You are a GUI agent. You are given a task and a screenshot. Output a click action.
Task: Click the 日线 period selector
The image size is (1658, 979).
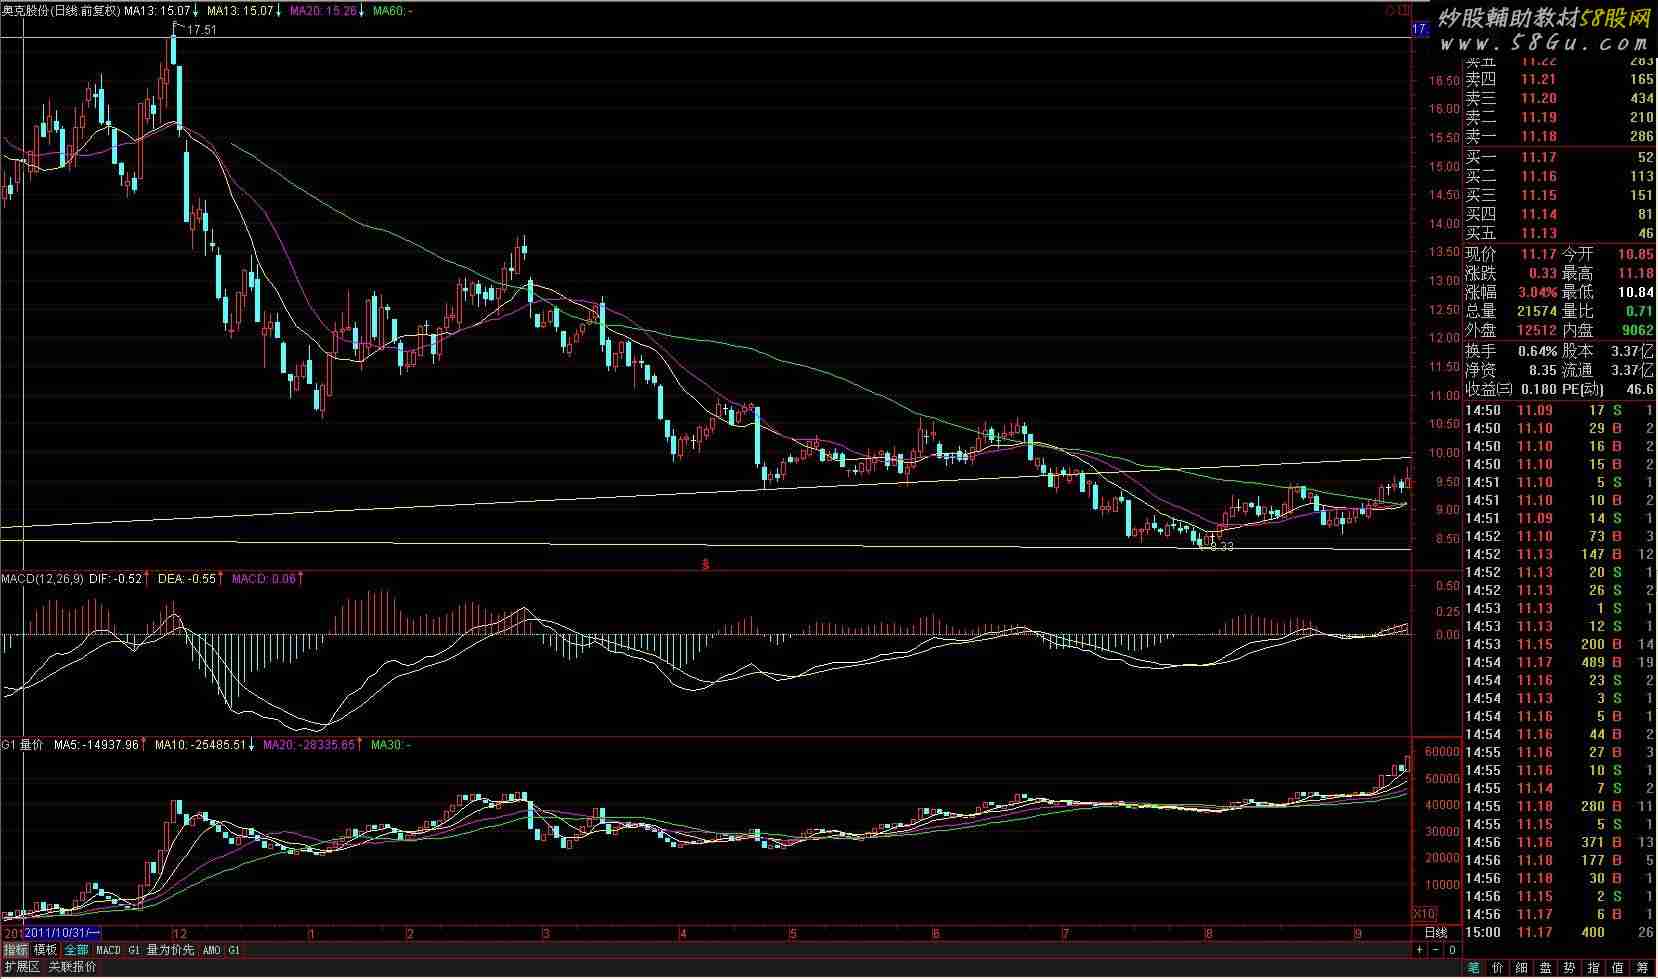[x=1435, y=933]
